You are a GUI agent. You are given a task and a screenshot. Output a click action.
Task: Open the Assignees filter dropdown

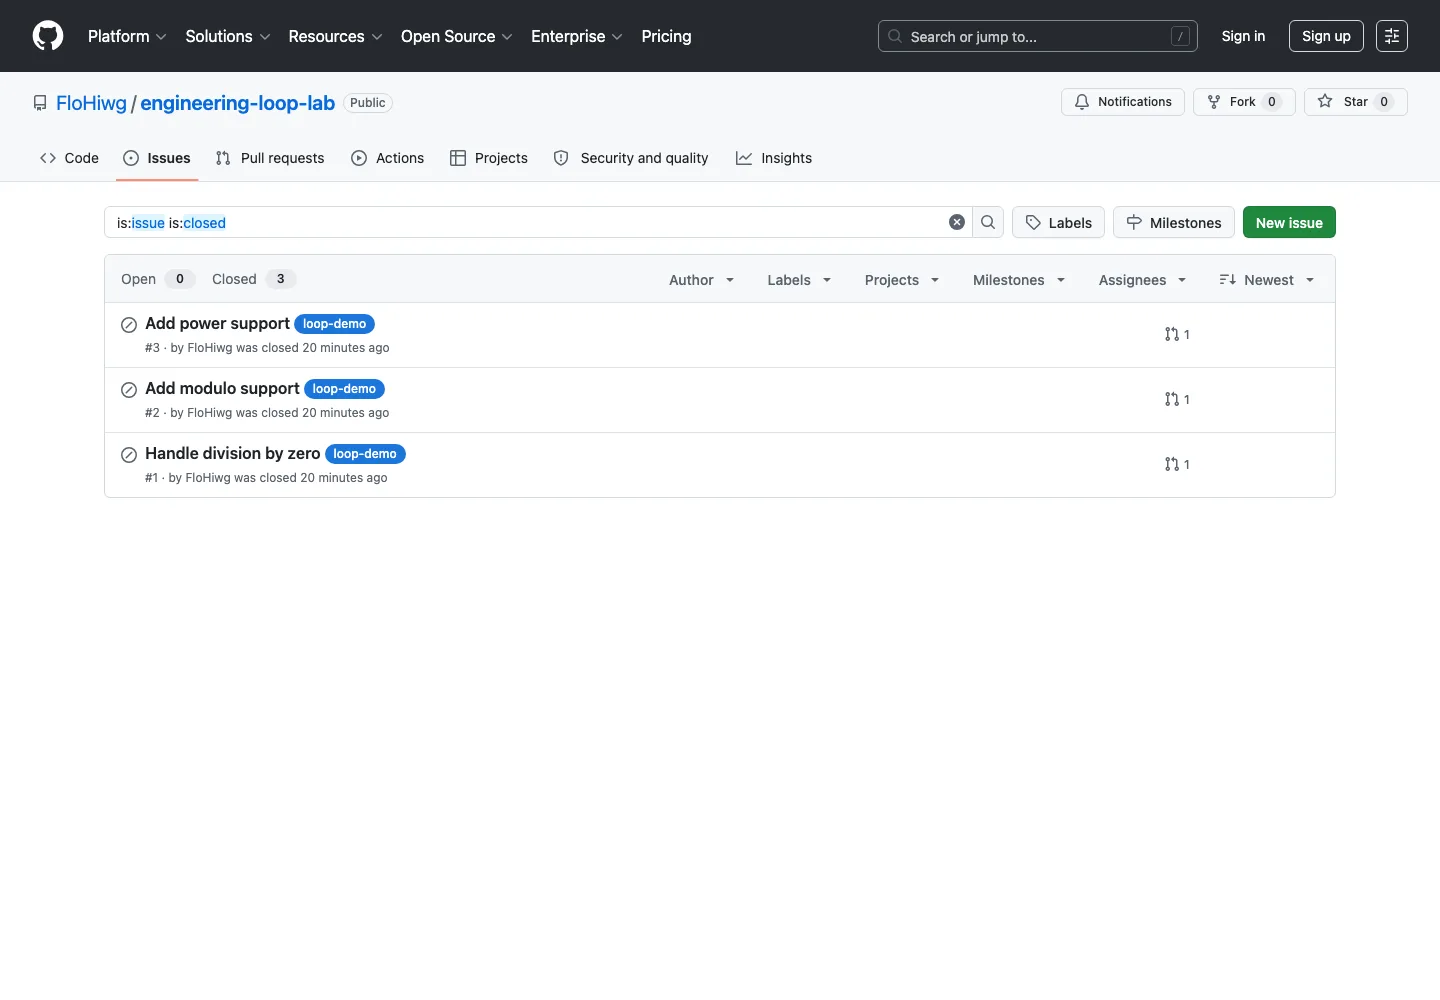click(1142, 280)
